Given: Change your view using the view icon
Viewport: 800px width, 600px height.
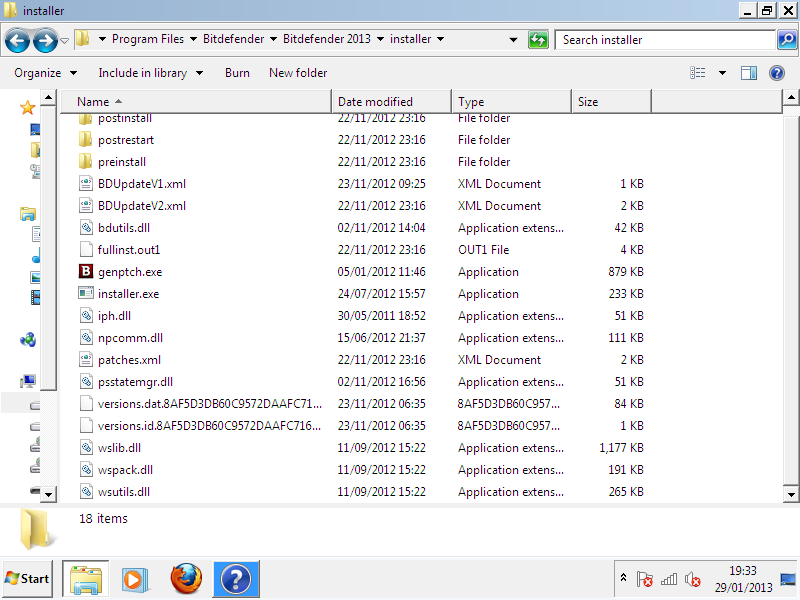Looking at the screenshot, I should coord(697,73).
